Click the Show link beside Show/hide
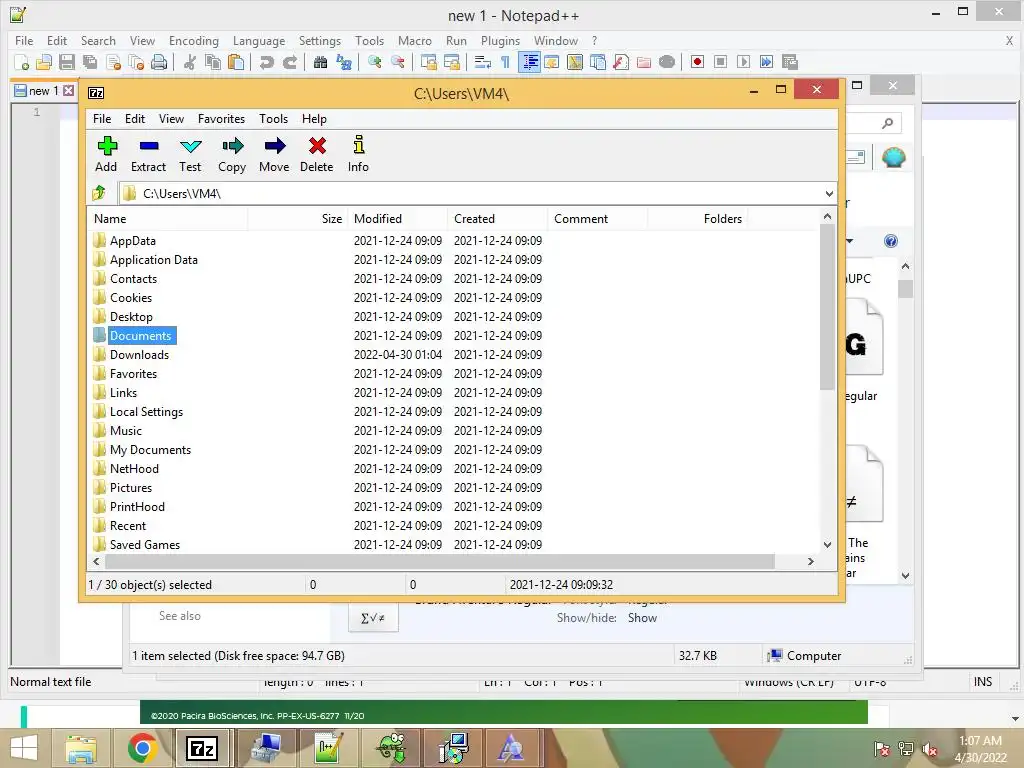This screenshot has width=1024, height=768. [x=642, y=618]
